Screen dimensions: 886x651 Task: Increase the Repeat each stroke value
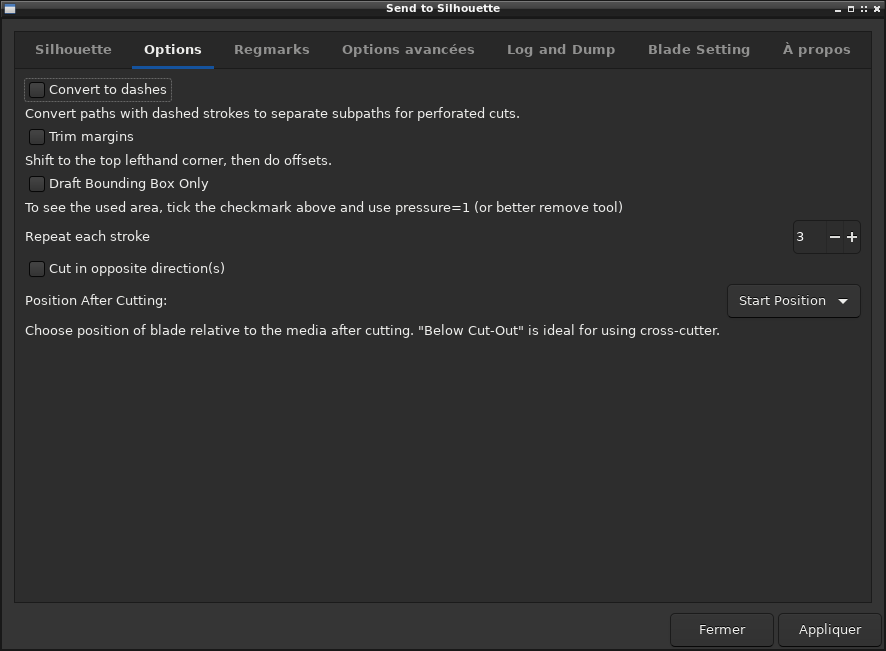point(852,237)
